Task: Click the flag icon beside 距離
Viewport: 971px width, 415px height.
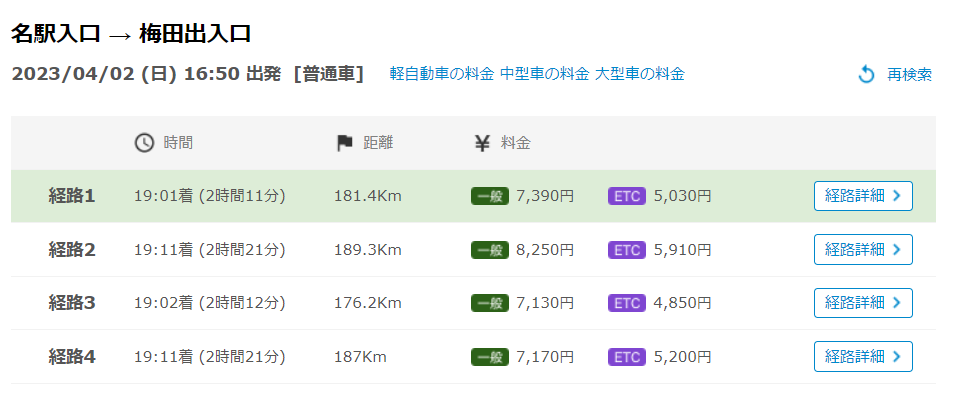Action: coord(345,143)
